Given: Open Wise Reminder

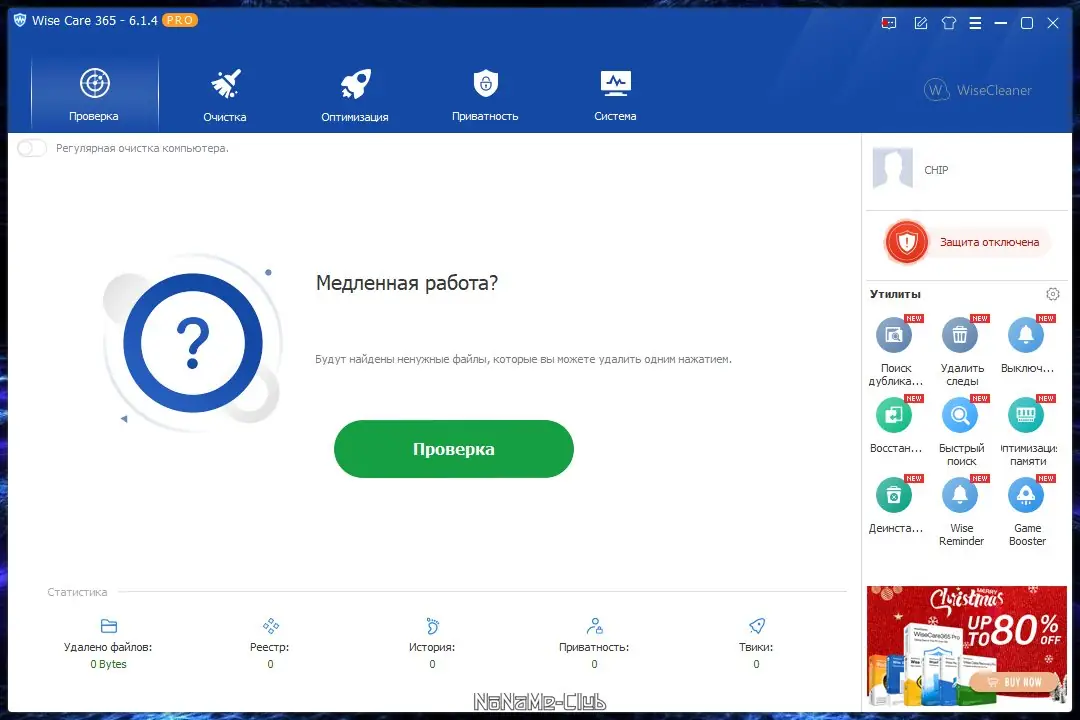Looking at the screenshot, I should click(960, 495).
